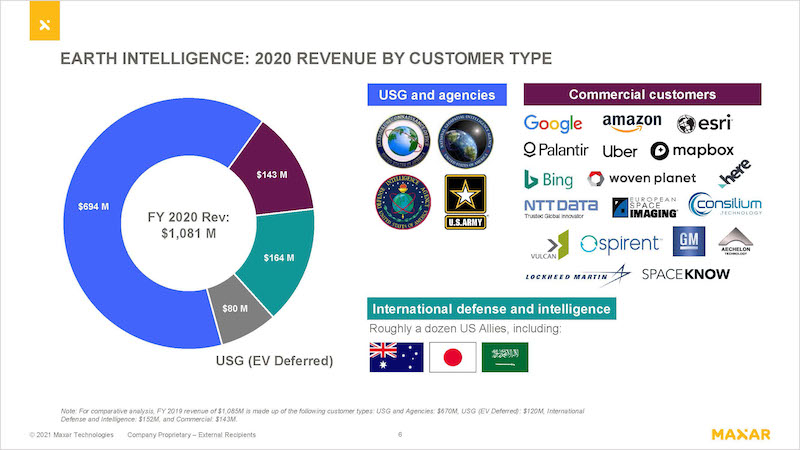Click the Maxar wordmark in footer
Screen dimensions: 800x450
pyautogui.click(x=741, y=435)
